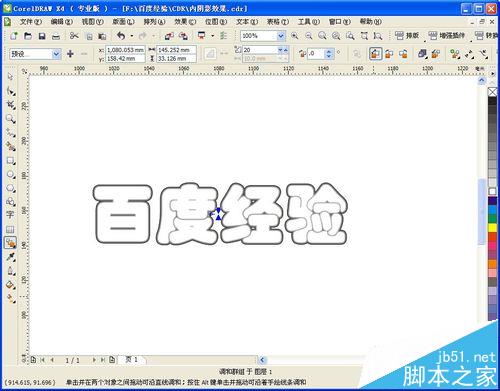500x391 pixels.
Task: Select the Polygon tool
Action: tap(10, 188)
